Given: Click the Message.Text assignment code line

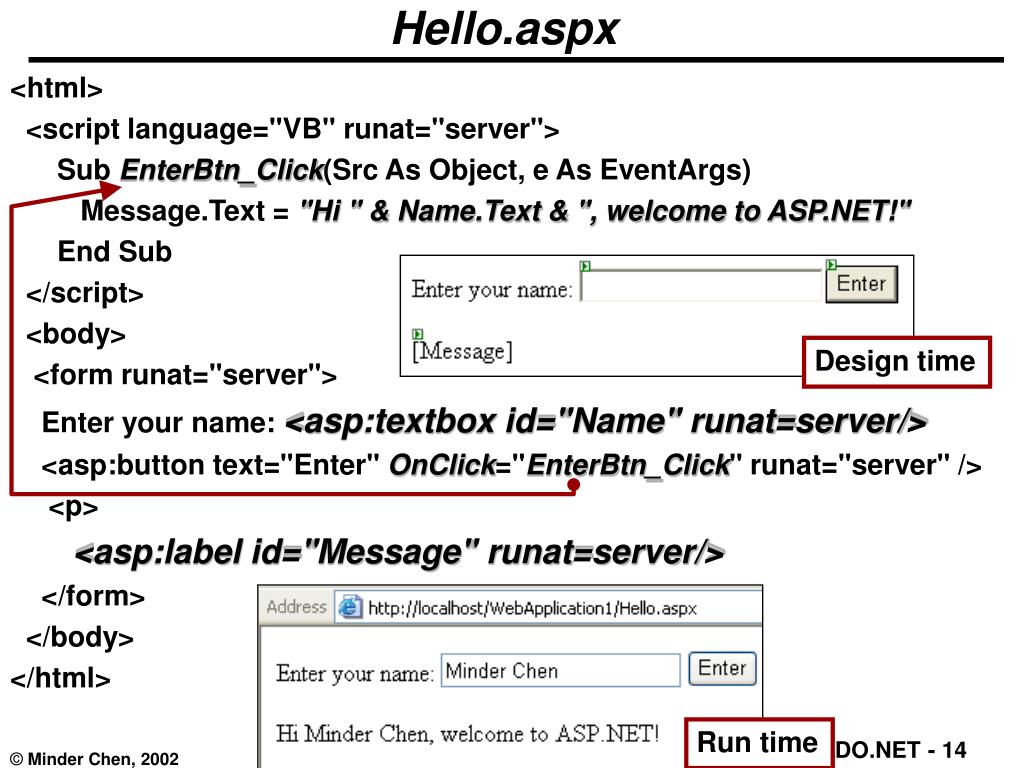Looking at the screenshot, I should pyautogui.click(x=496, y=211).
